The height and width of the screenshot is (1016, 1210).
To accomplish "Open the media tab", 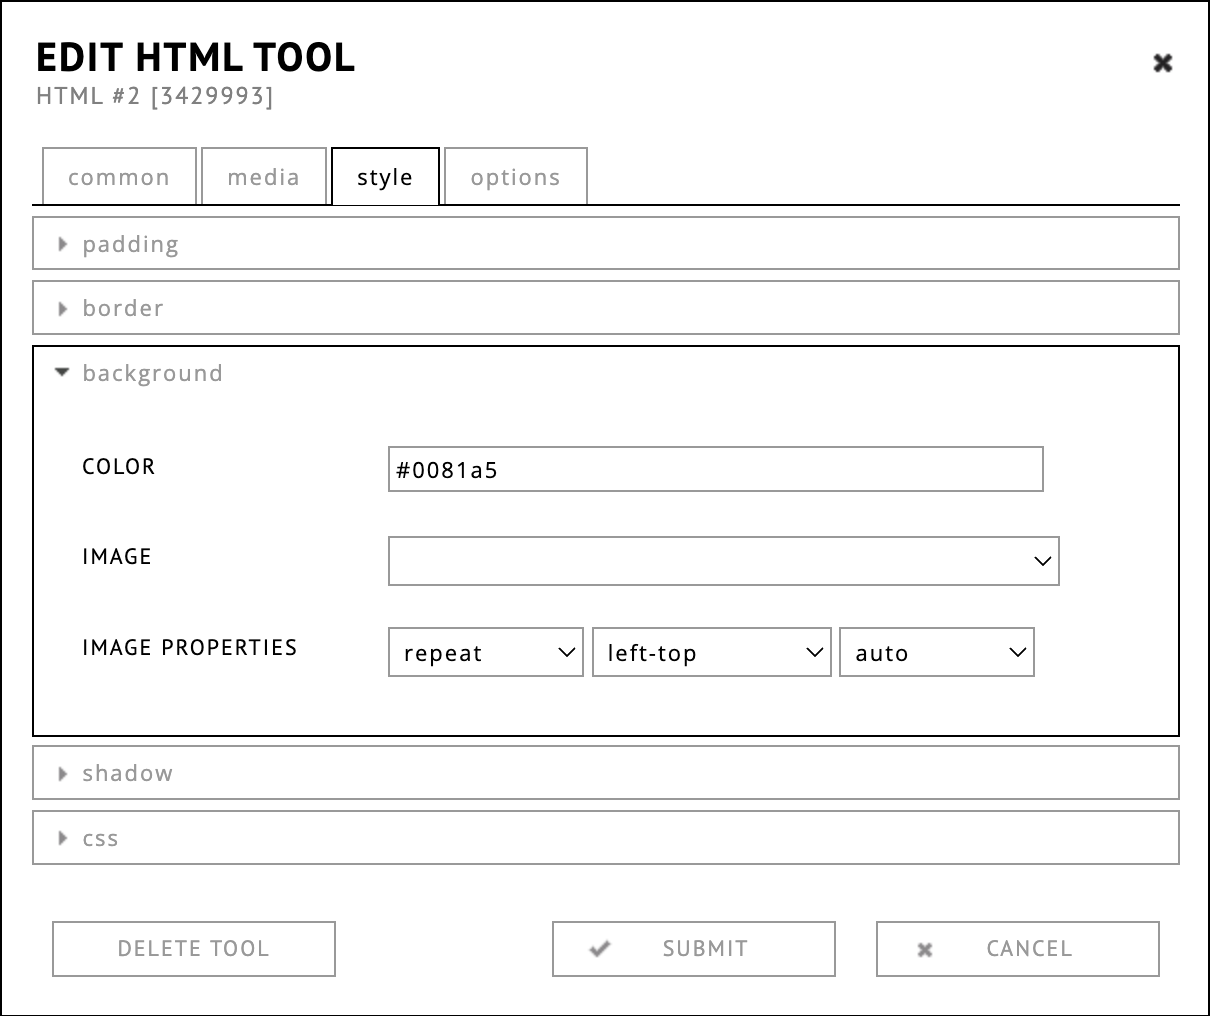I will (x=264, y=177).
